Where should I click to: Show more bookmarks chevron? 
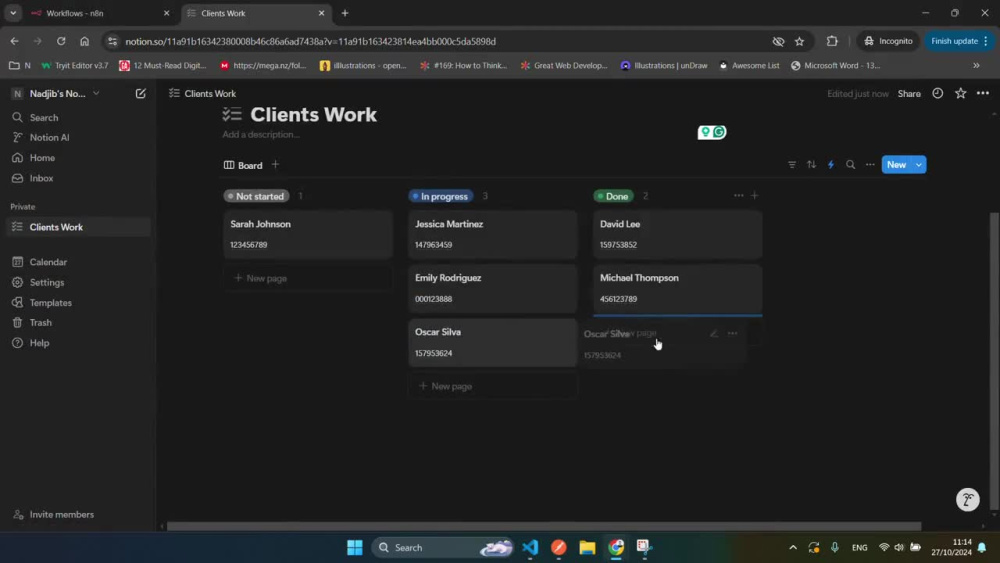coord(976,65)
